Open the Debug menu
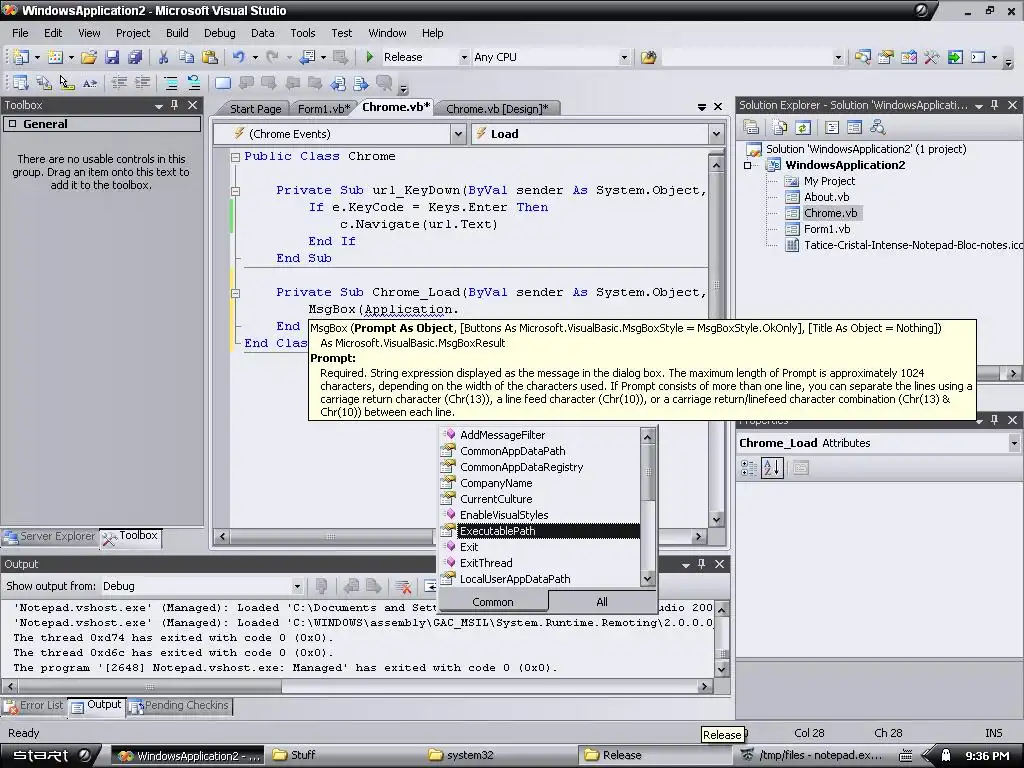The height and width of the screenshot is (768, 1024). point(219,33)
